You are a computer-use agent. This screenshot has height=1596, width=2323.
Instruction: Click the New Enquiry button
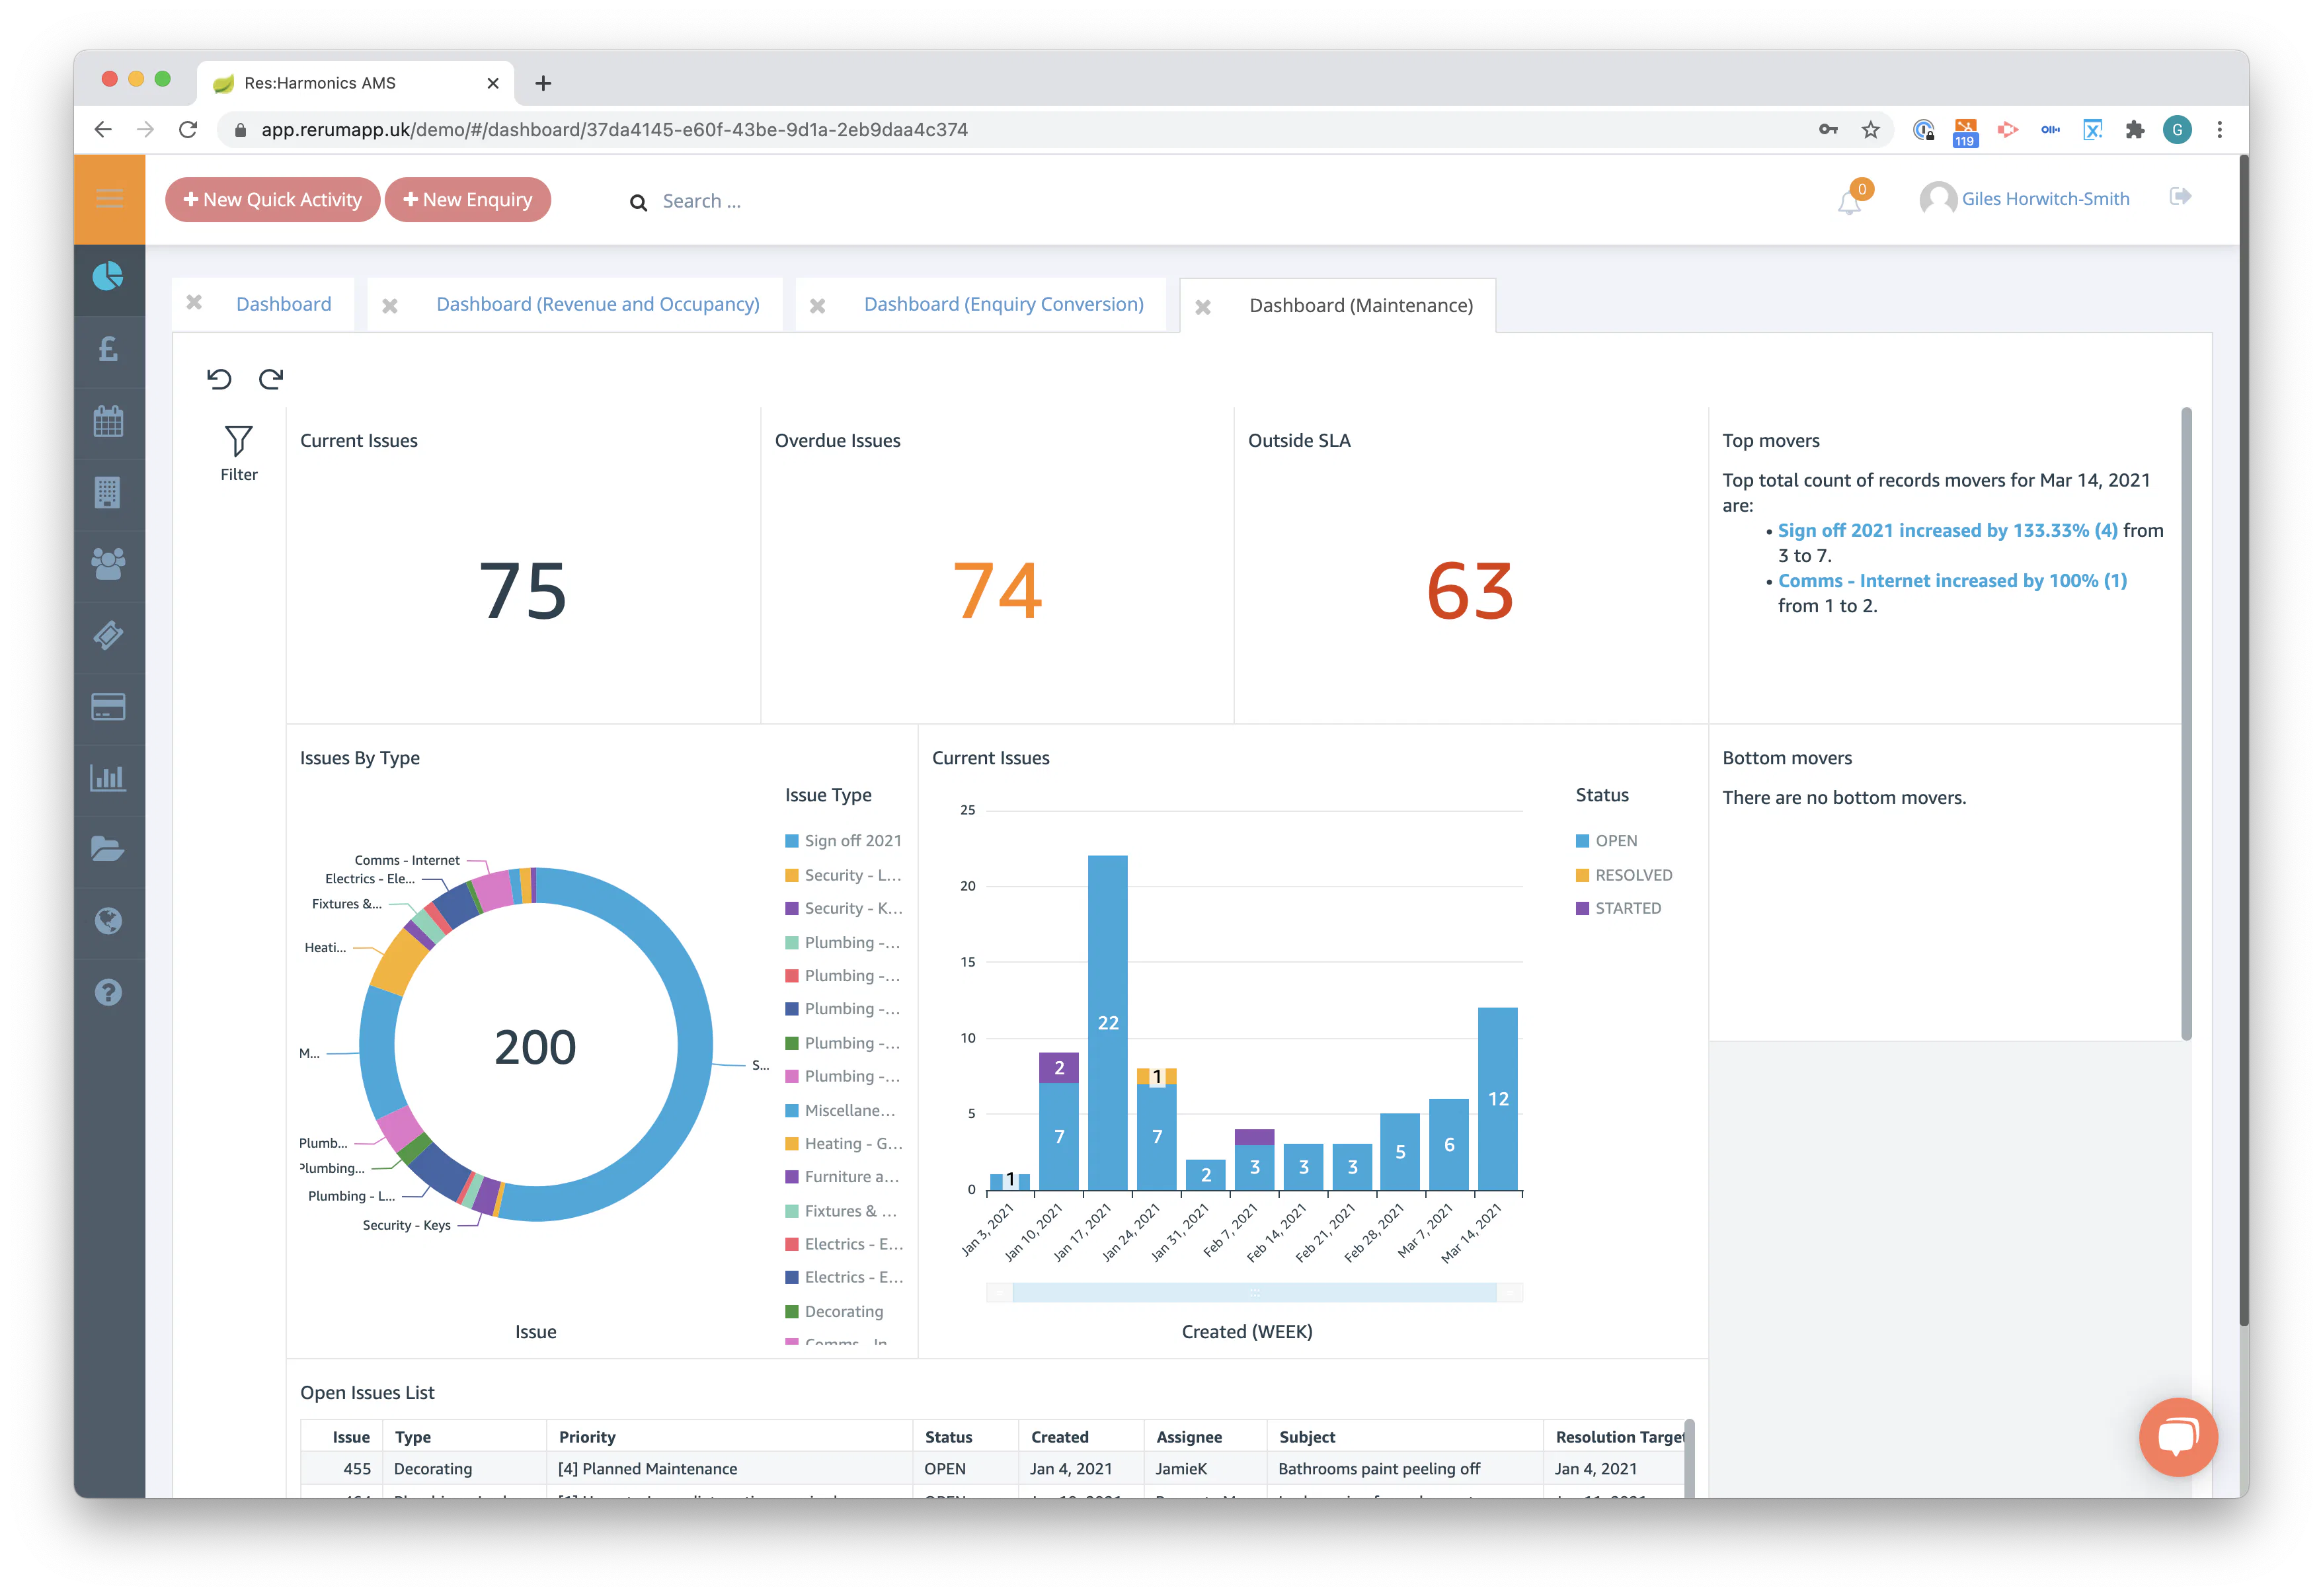467,199
